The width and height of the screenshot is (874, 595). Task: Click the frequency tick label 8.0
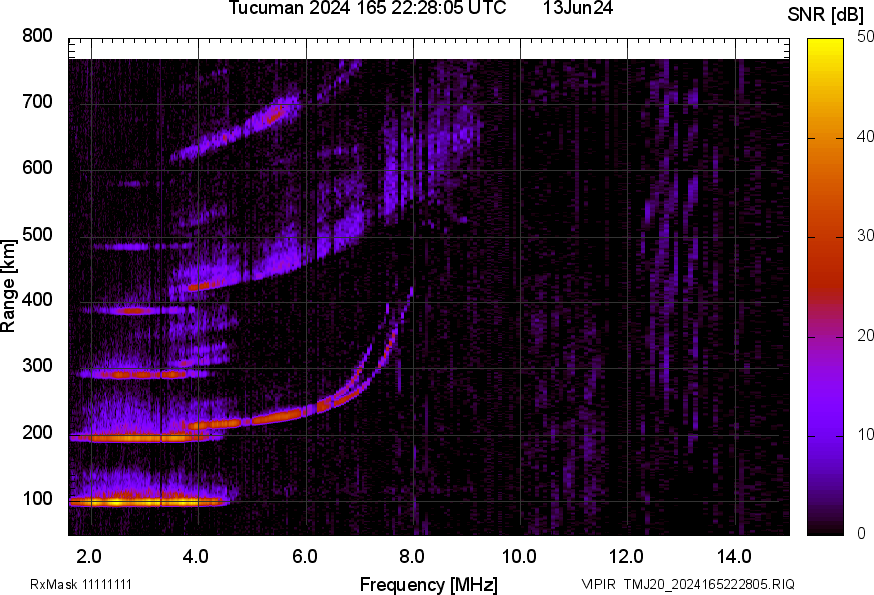click(411, 557)
